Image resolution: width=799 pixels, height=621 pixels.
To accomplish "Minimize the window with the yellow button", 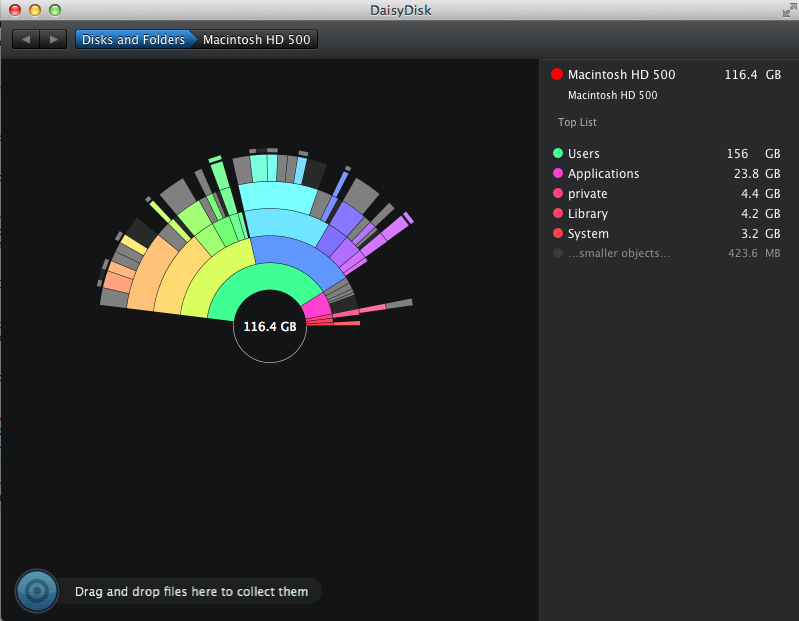I will [x=35, y=10].
